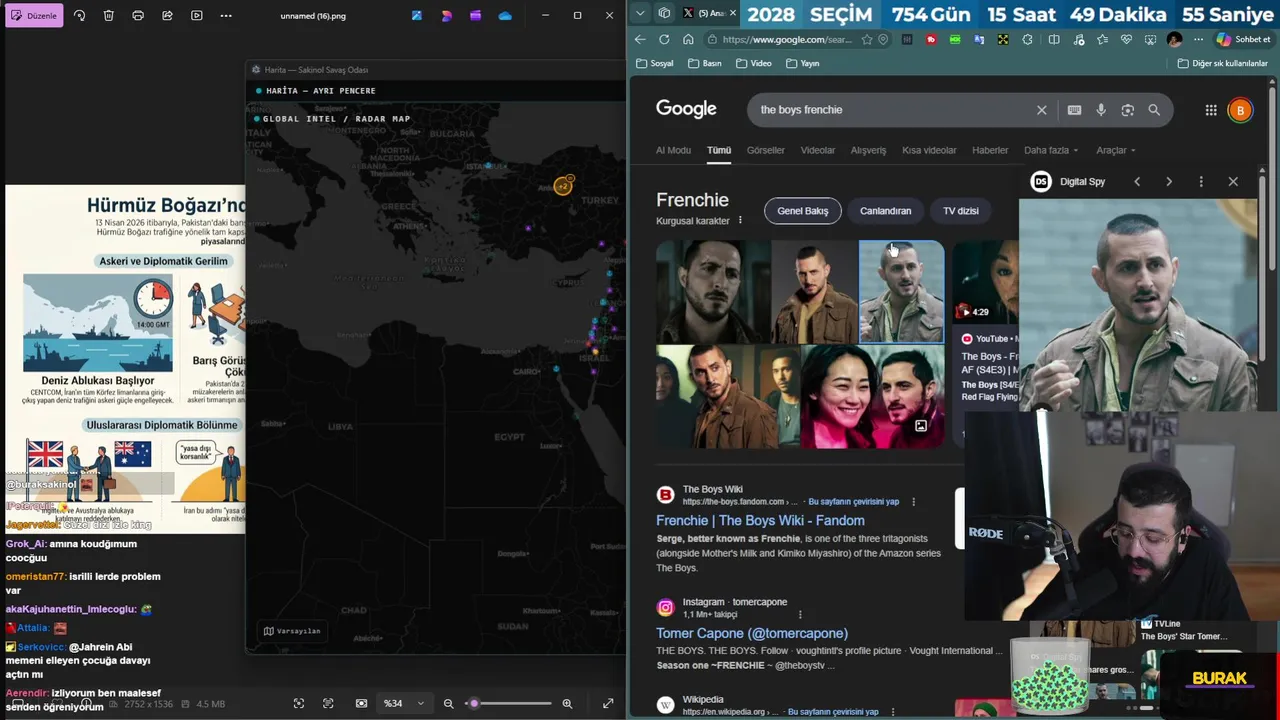Viewport: 1280px width, 720px height.
Task: Open Edge extensions puzzle icon
Action: (1027, 40)
